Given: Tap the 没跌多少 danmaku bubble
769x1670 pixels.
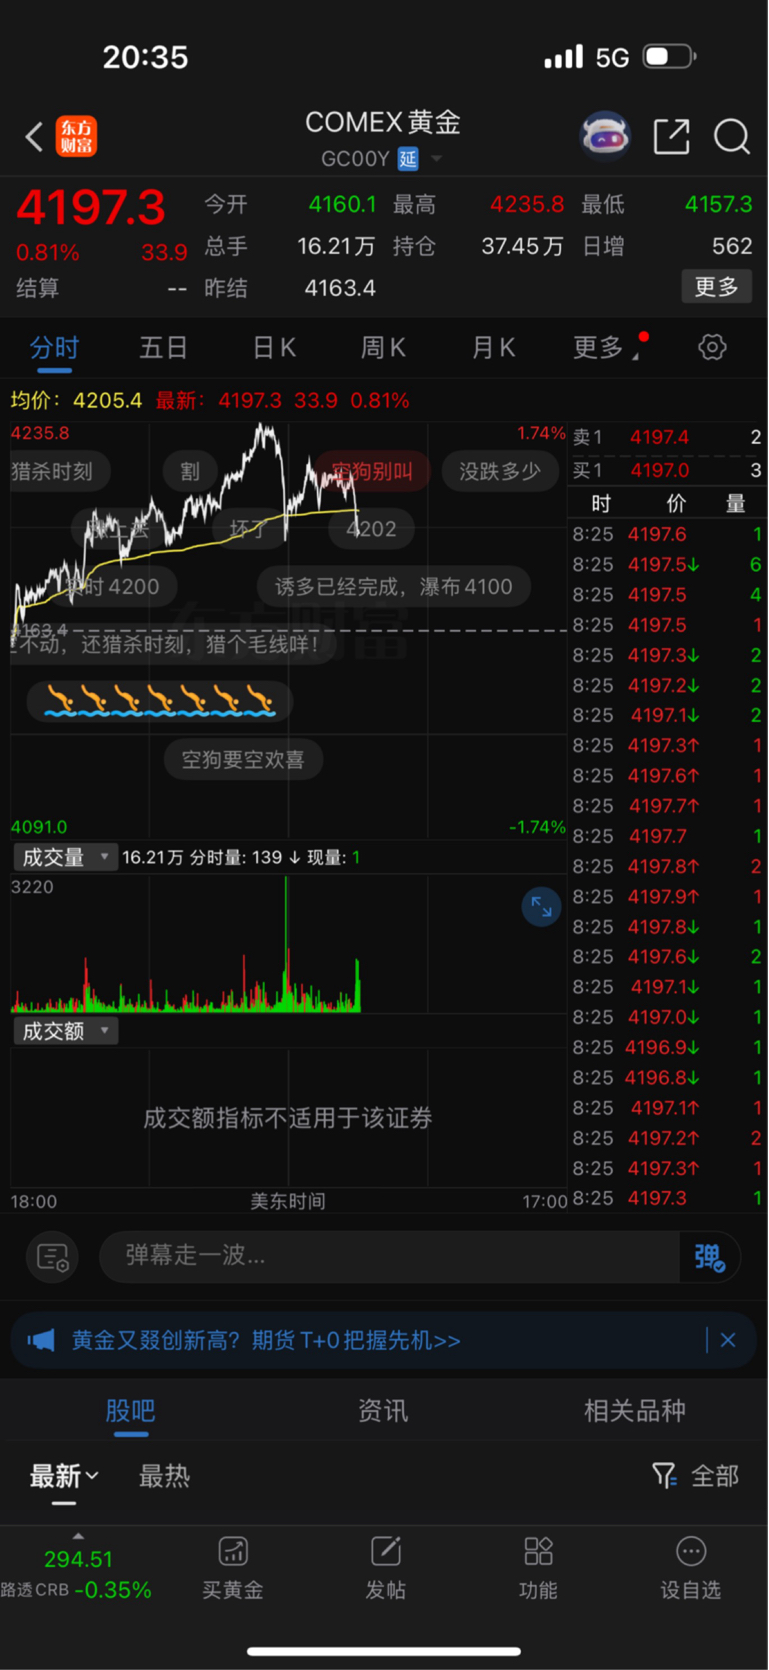Looking at the screenshot, I should [x=500, y=471].
